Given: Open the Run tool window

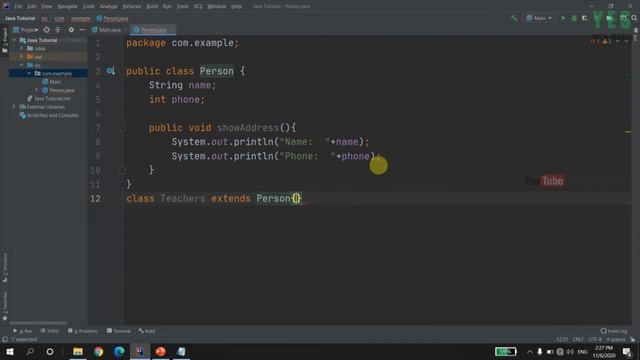Looking at the screenshot, I should 22,331.
